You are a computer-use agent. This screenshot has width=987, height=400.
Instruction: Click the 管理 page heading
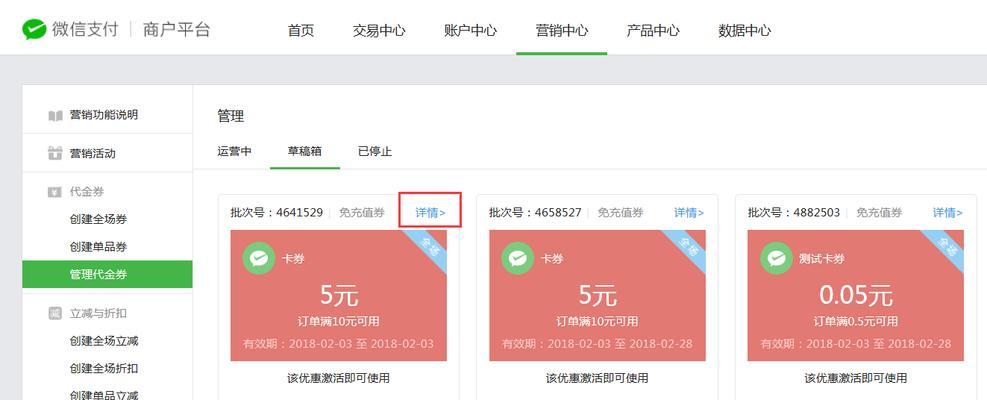230,116
